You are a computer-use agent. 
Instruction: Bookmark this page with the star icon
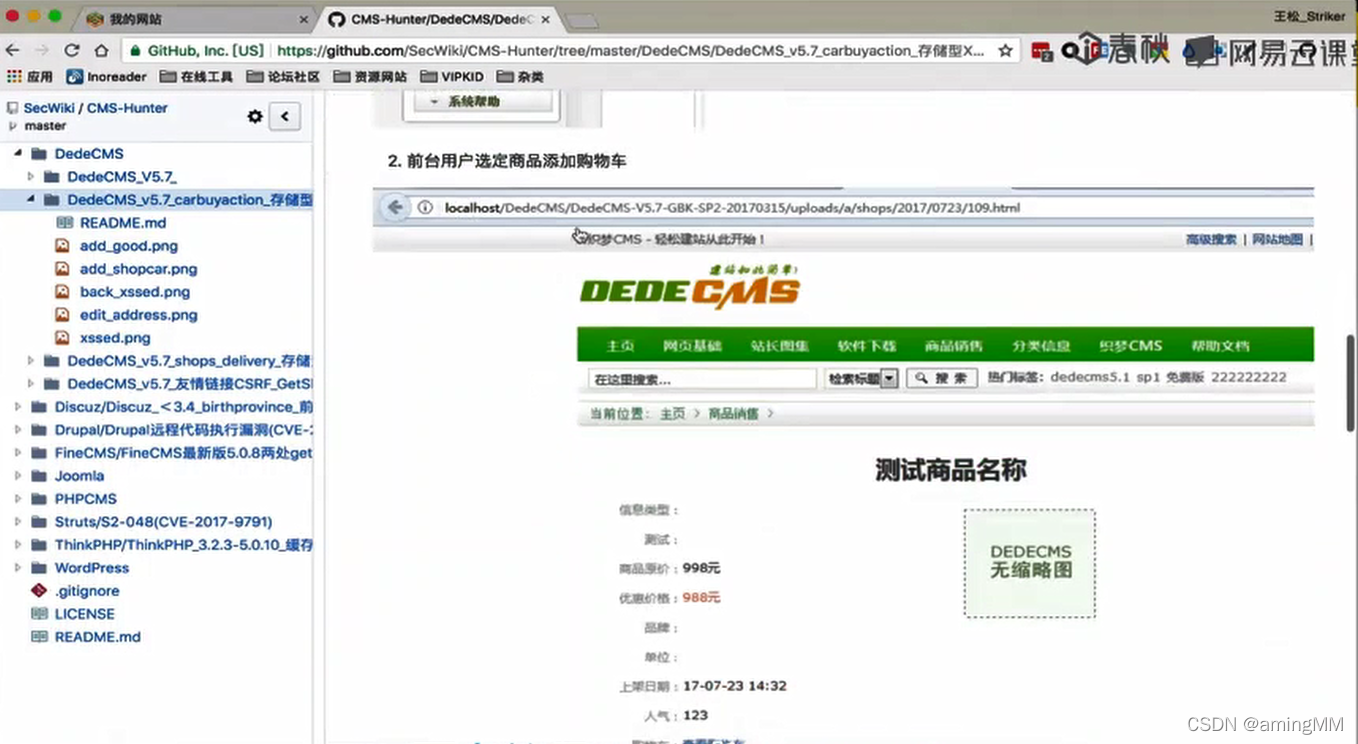[1006, 48]
